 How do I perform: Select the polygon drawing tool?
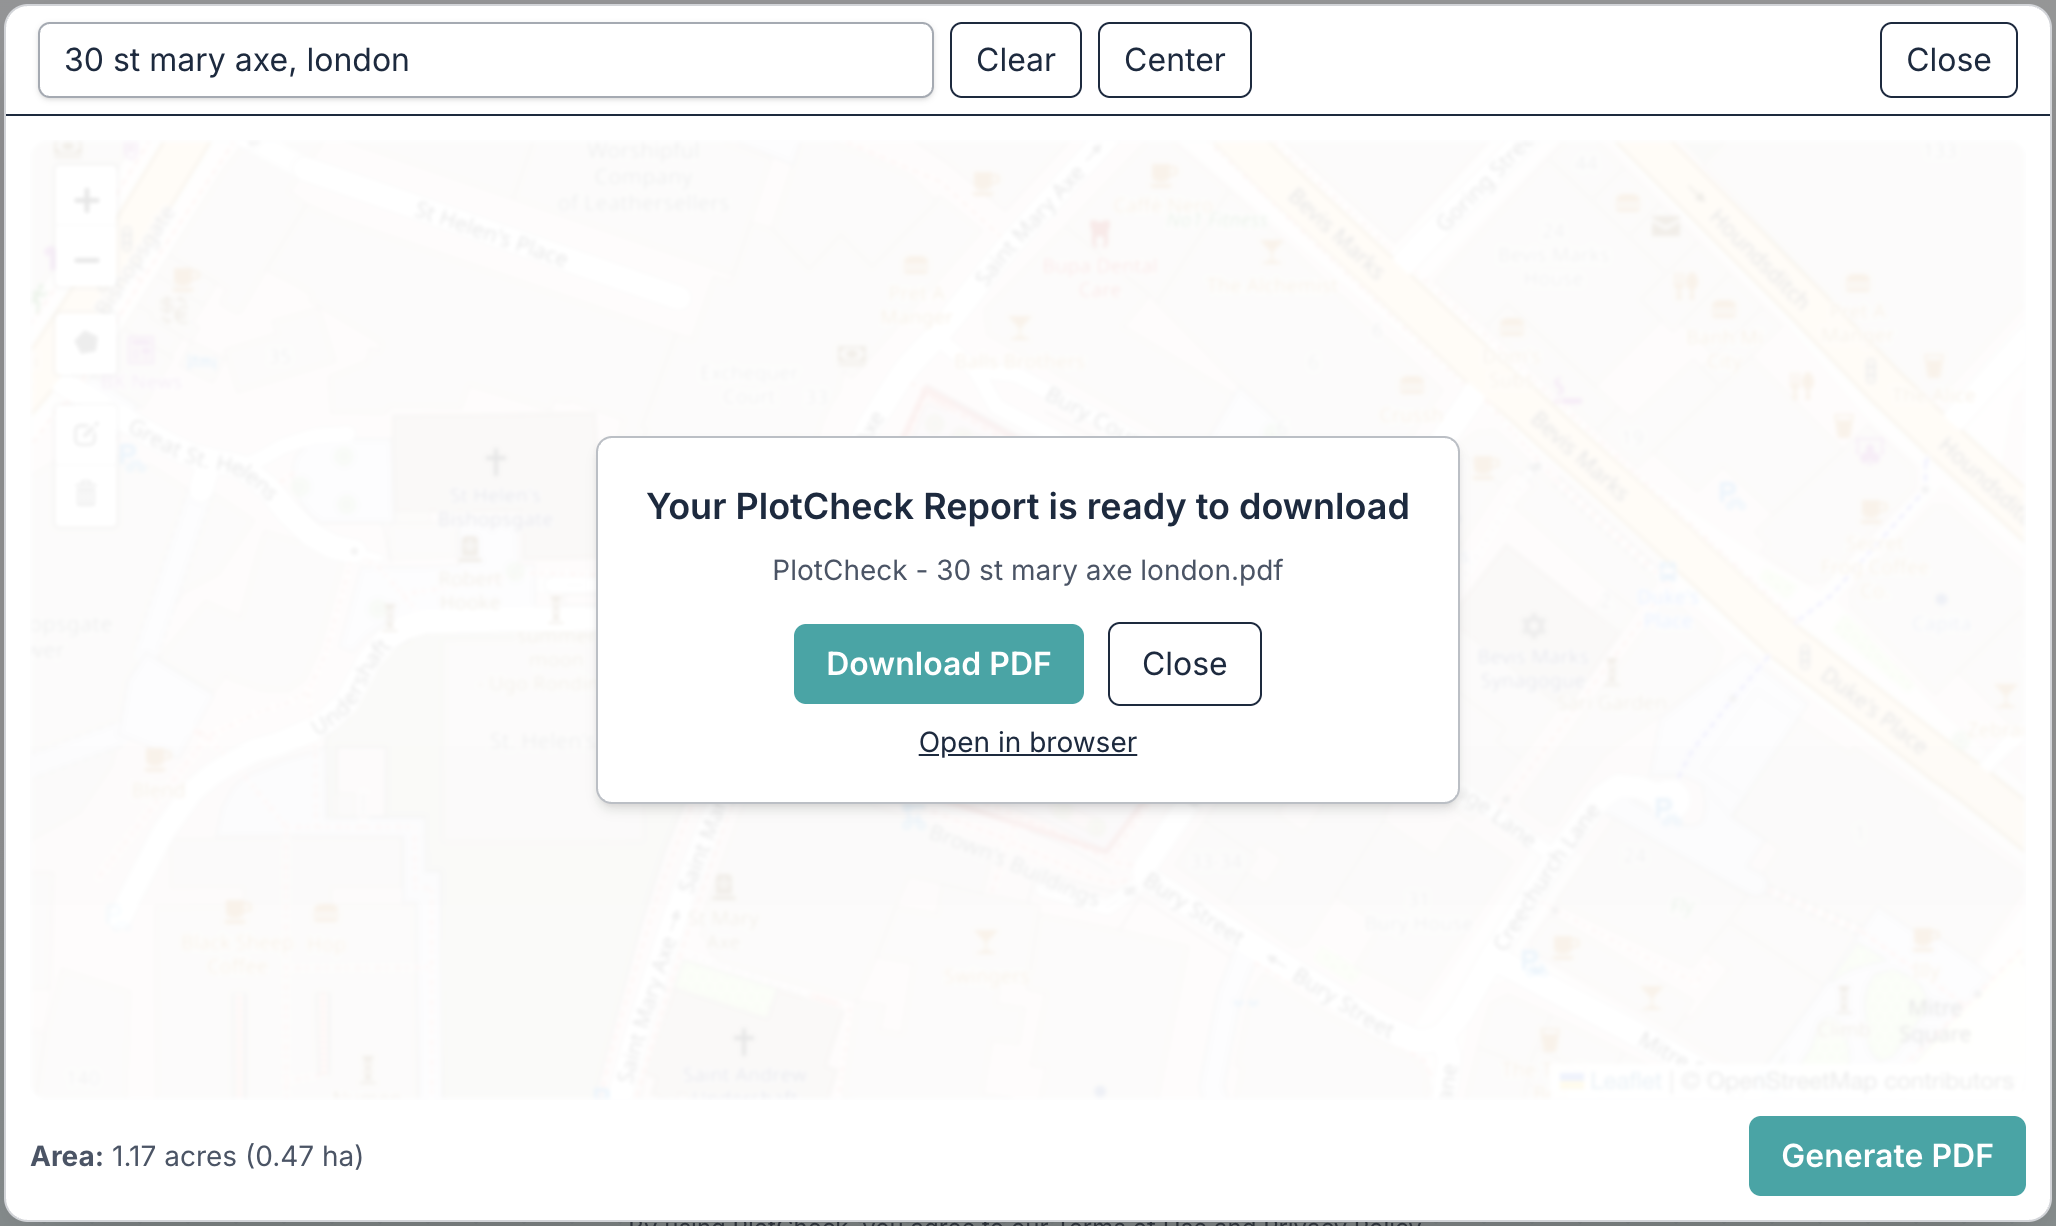coord(86,343)
